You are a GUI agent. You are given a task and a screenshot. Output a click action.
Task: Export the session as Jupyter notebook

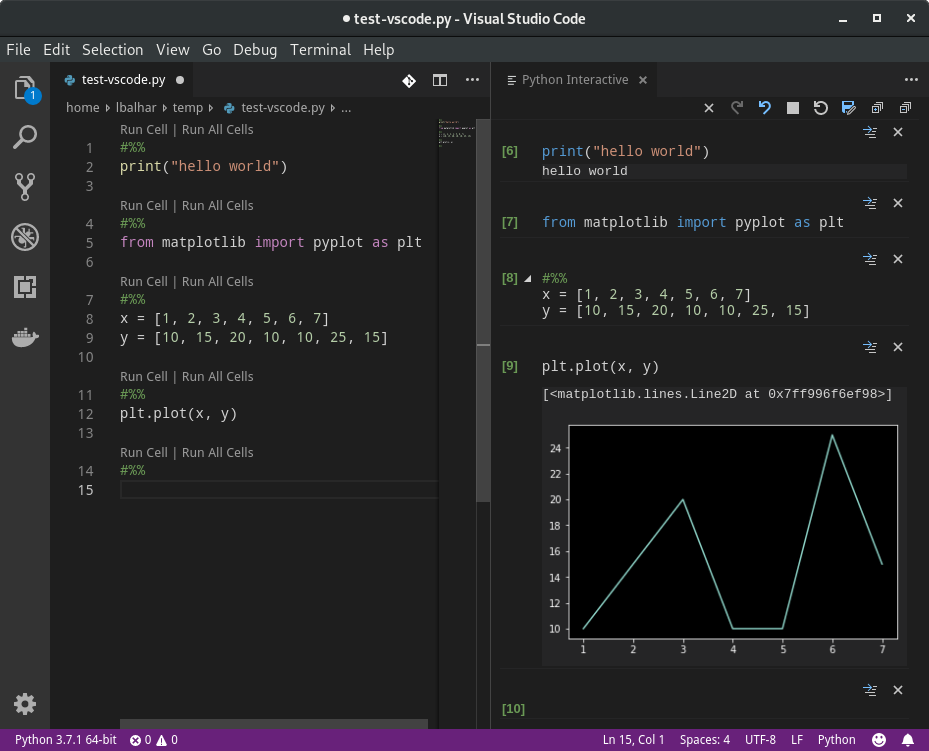point(848,107)
